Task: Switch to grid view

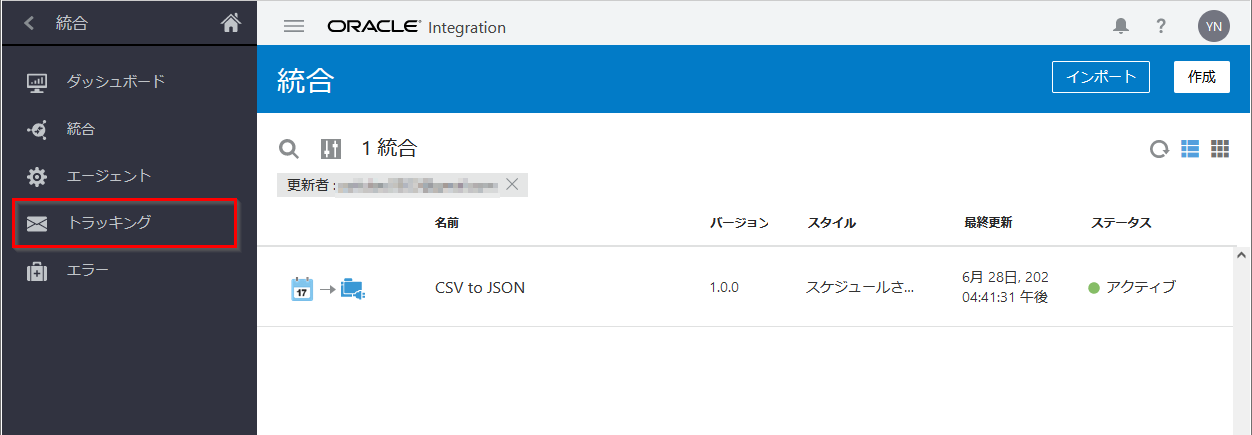Action: [1220, 149]
